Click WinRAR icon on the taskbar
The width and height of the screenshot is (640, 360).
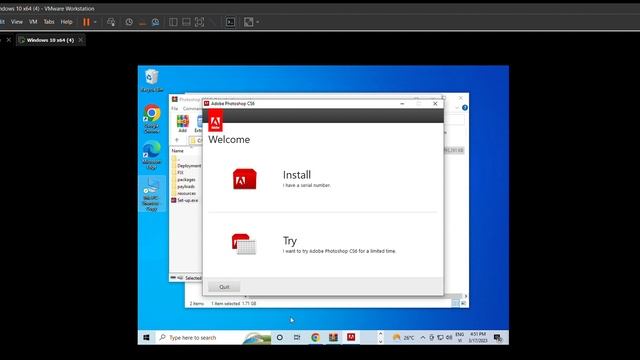pyautogui.click(x=333, y=338)
